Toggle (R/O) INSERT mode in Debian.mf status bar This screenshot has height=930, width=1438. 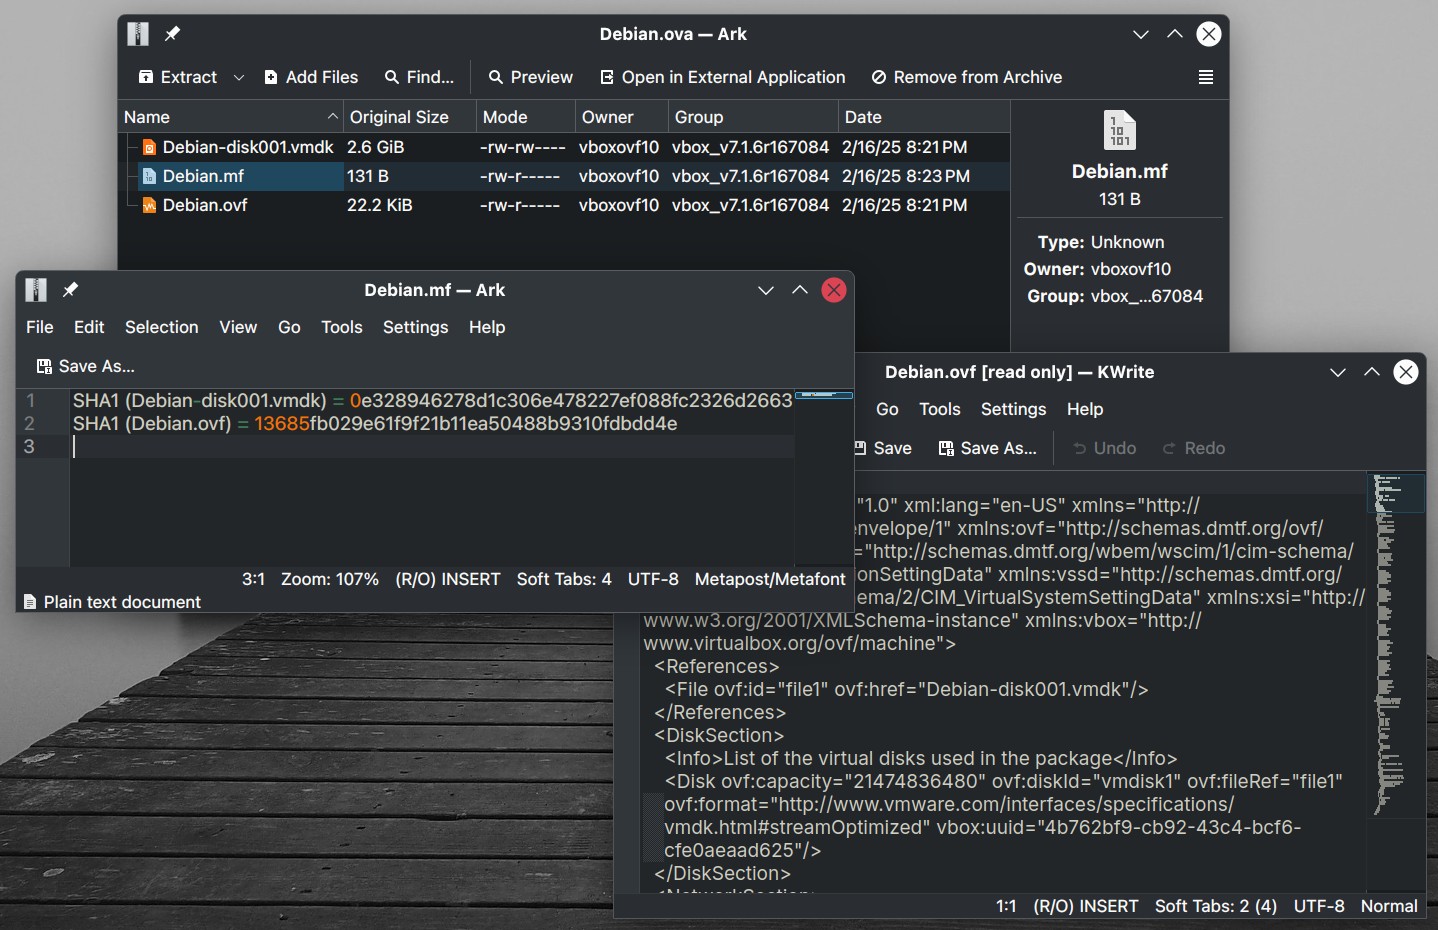click(448, 579)
